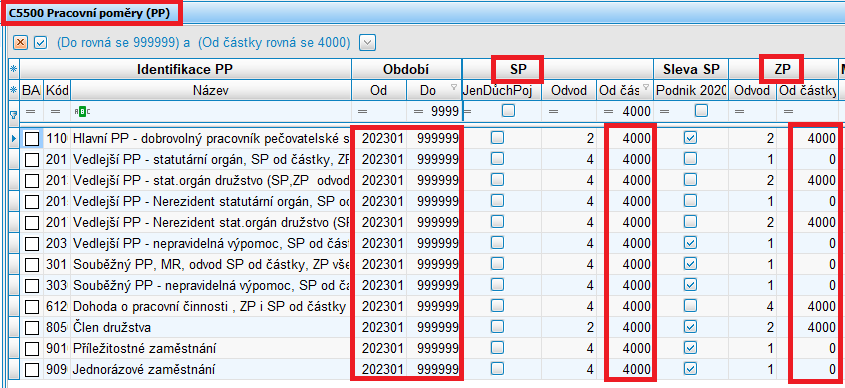Select SP Odvod value 2 in Člen družstva row
This screenshot has height=388, width=845.
point(570,328)
